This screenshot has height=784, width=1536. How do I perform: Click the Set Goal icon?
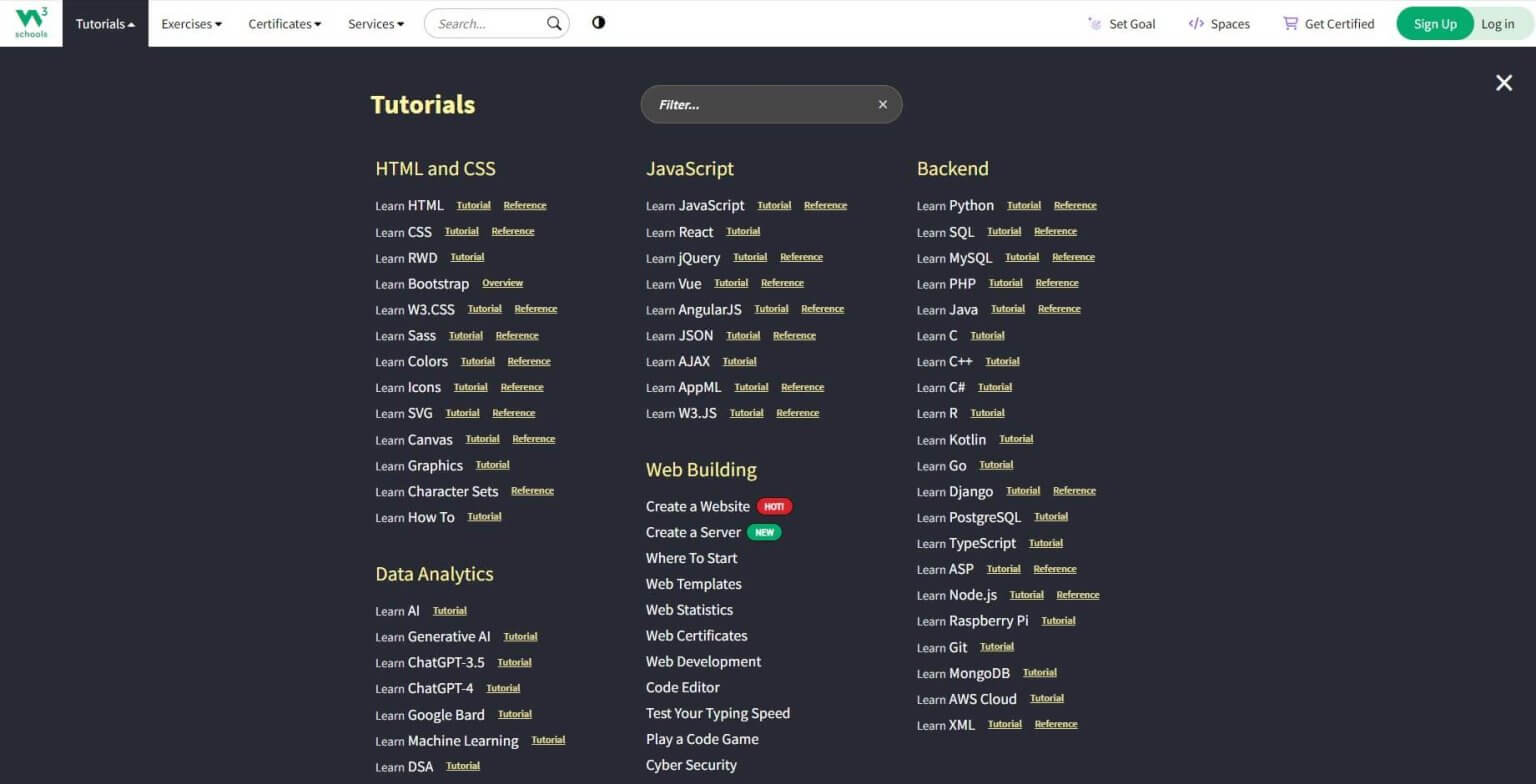pyautogui.click(x=1095, y=24)
